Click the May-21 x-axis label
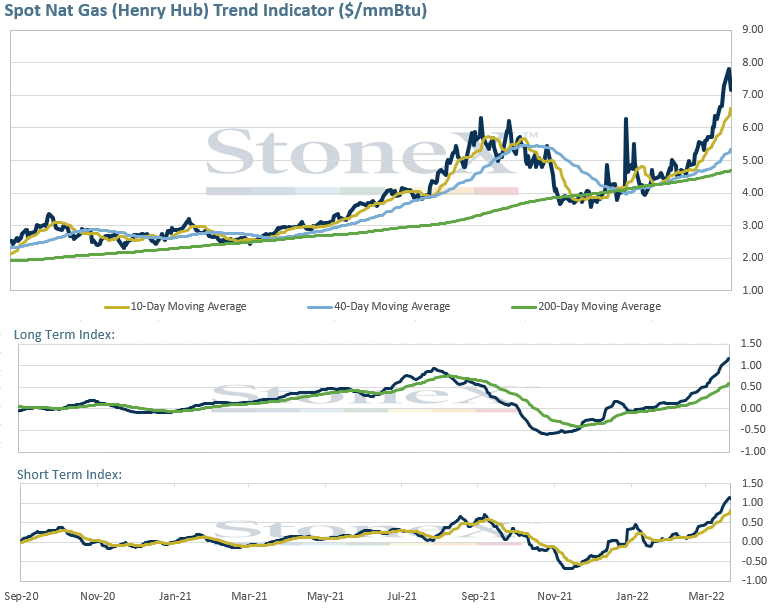 pyautogui.click(x=325, y=596)
